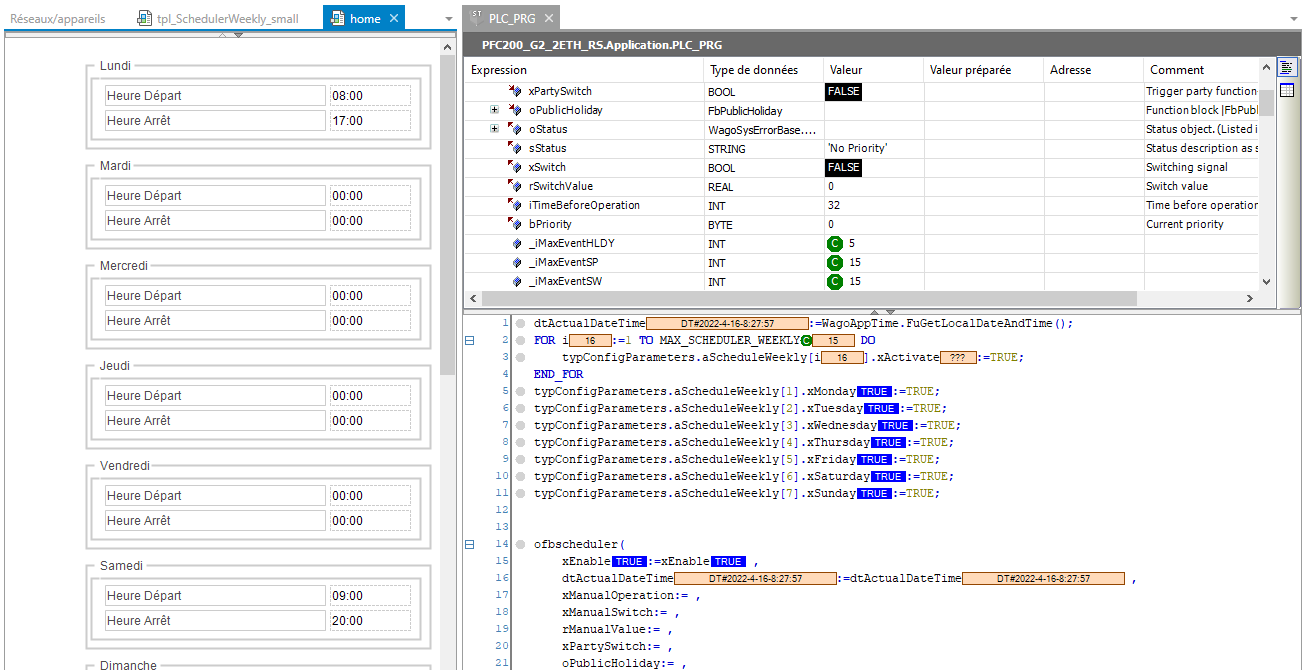Image resolution: width=1307 pixels, height=670 pixels.
Task: Click the green constant icon for _iMaxEventHLDY
Action: coord(834,244)
